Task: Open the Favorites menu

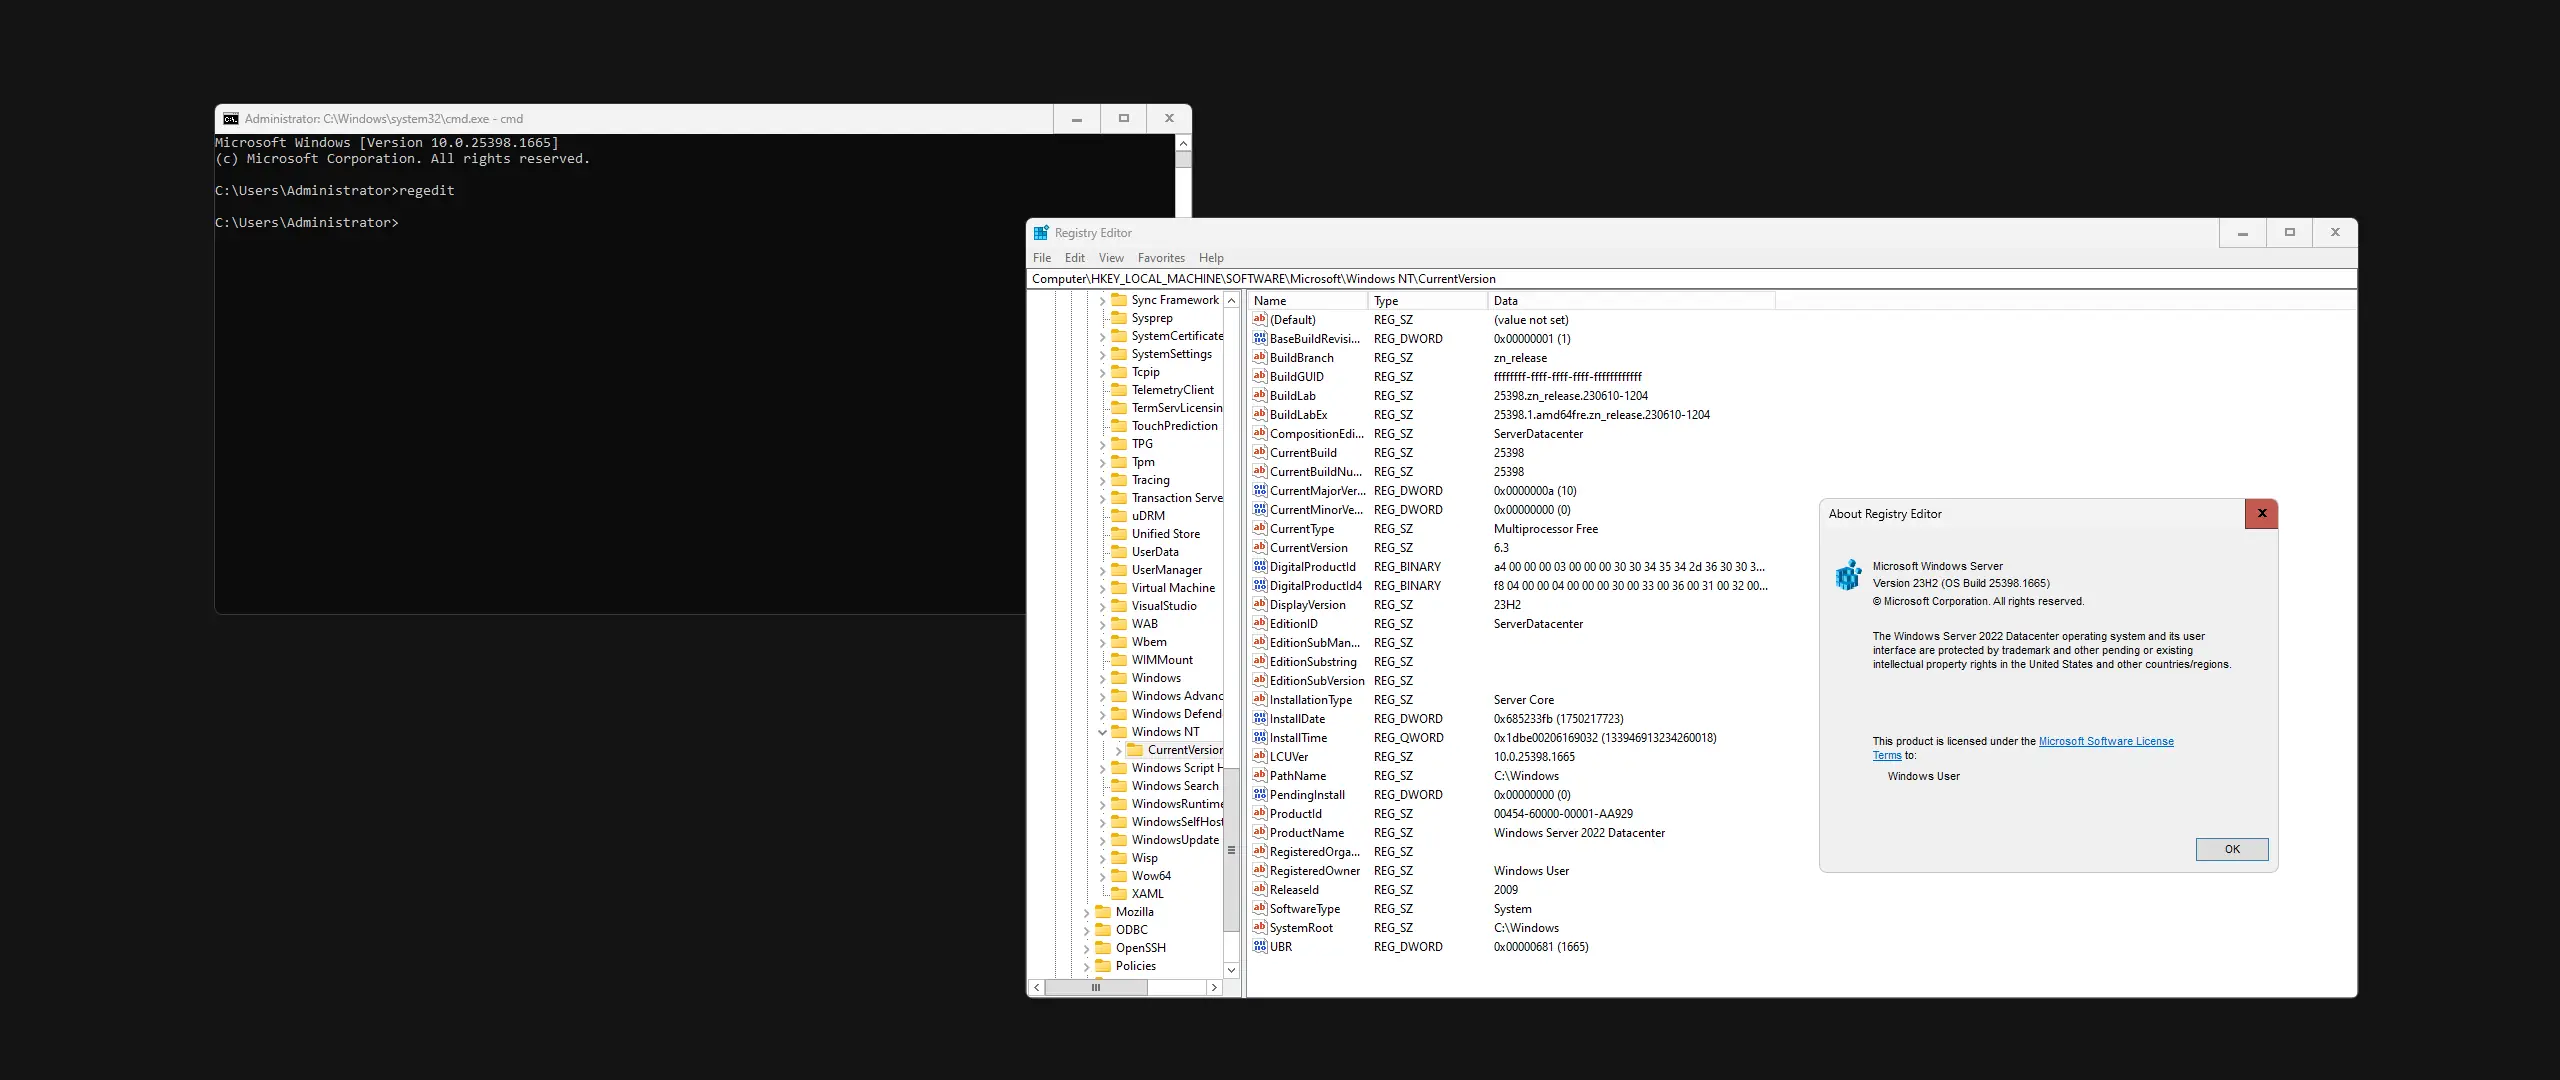Action: pos(1160,258)
